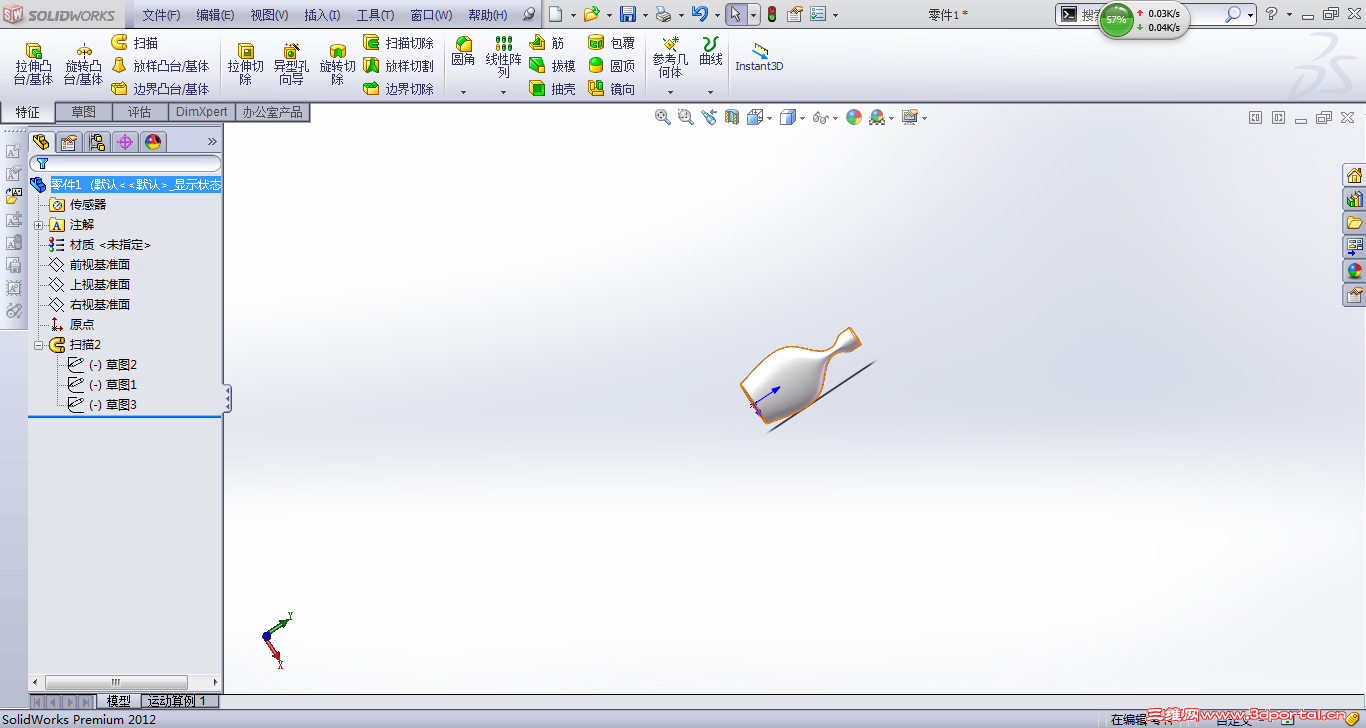Click the zoom to fit icon
This screenshot has width=1366, height=728.
[662, 117]
